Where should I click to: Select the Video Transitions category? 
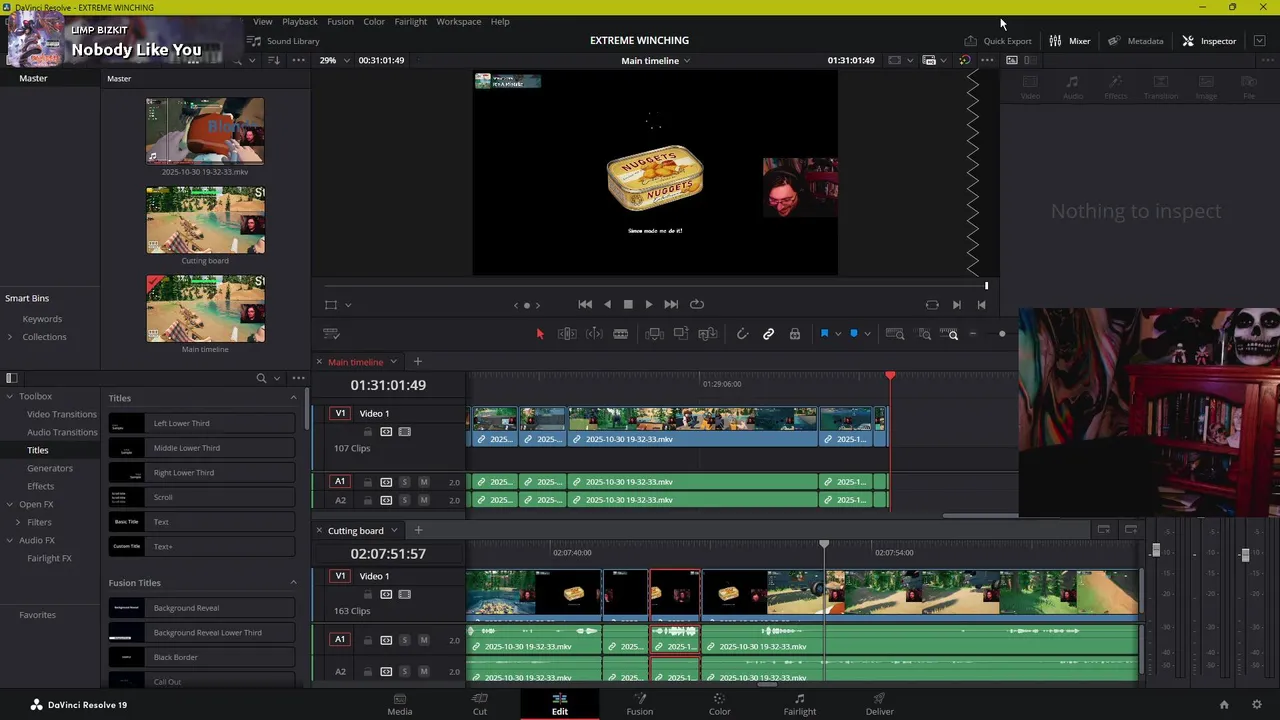(62, 414)
